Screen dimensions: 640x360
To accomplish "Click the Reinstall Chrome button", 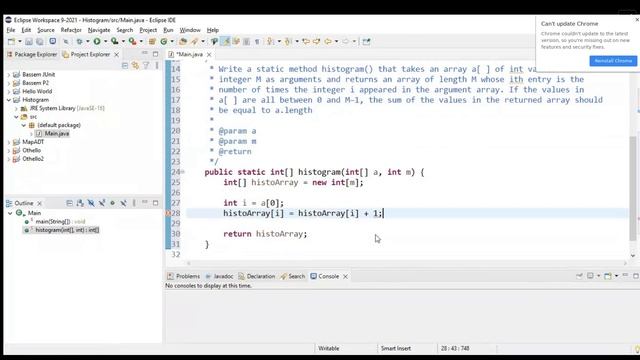I will pyautogui.click(x=613, y=61).
